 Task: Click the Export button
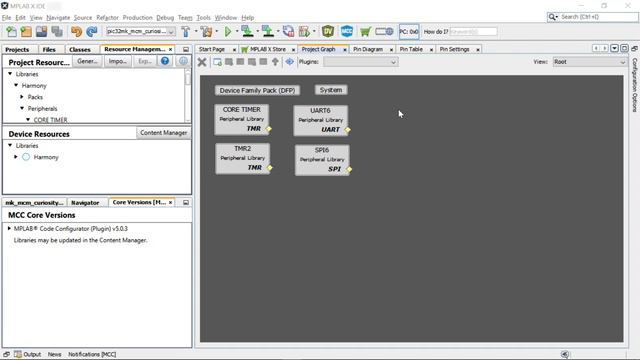(x=145, y=61)
